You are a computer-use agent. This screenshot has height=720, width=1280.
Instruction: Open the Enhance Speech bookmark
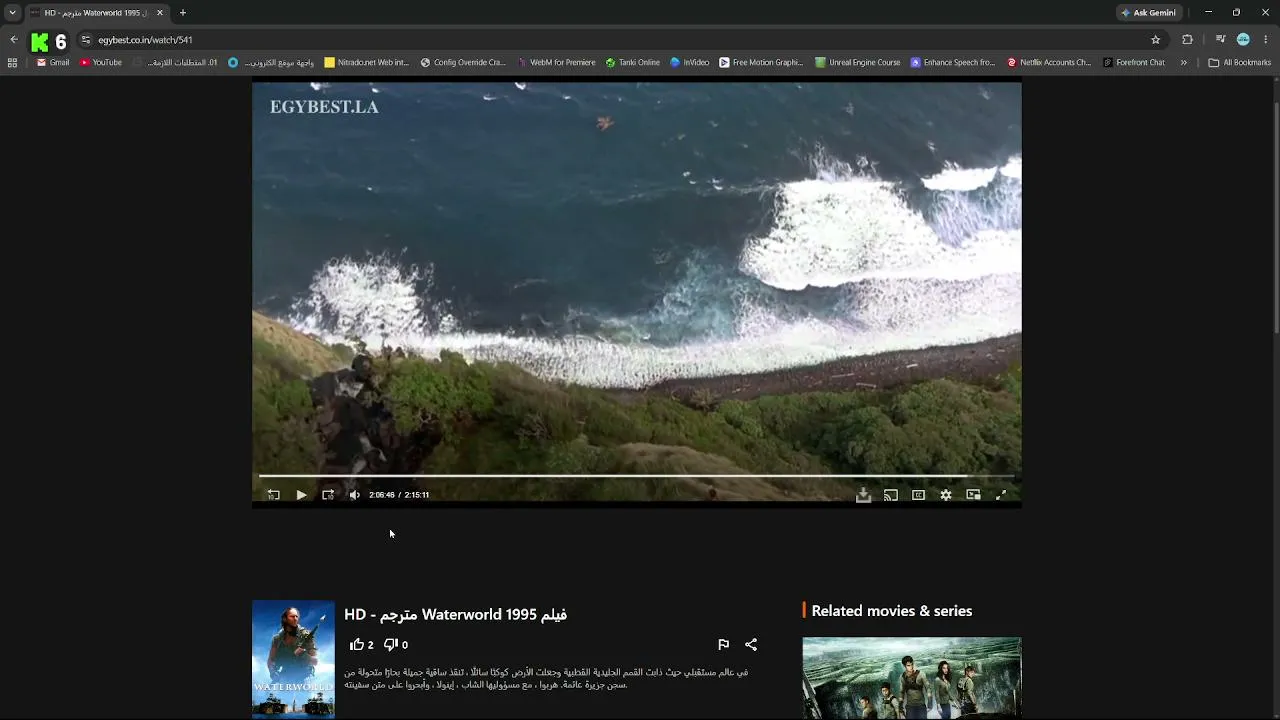tap(953, 62)
